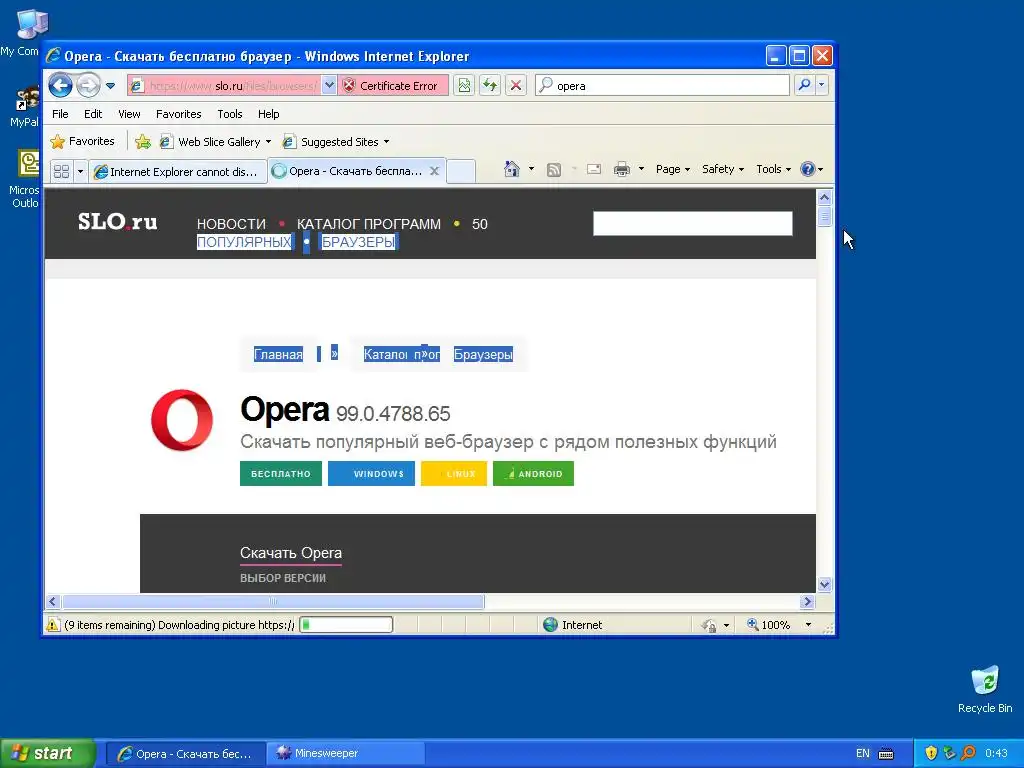Open the Favorites star center button
The image size is (1024, 768).
coord(82,141)
